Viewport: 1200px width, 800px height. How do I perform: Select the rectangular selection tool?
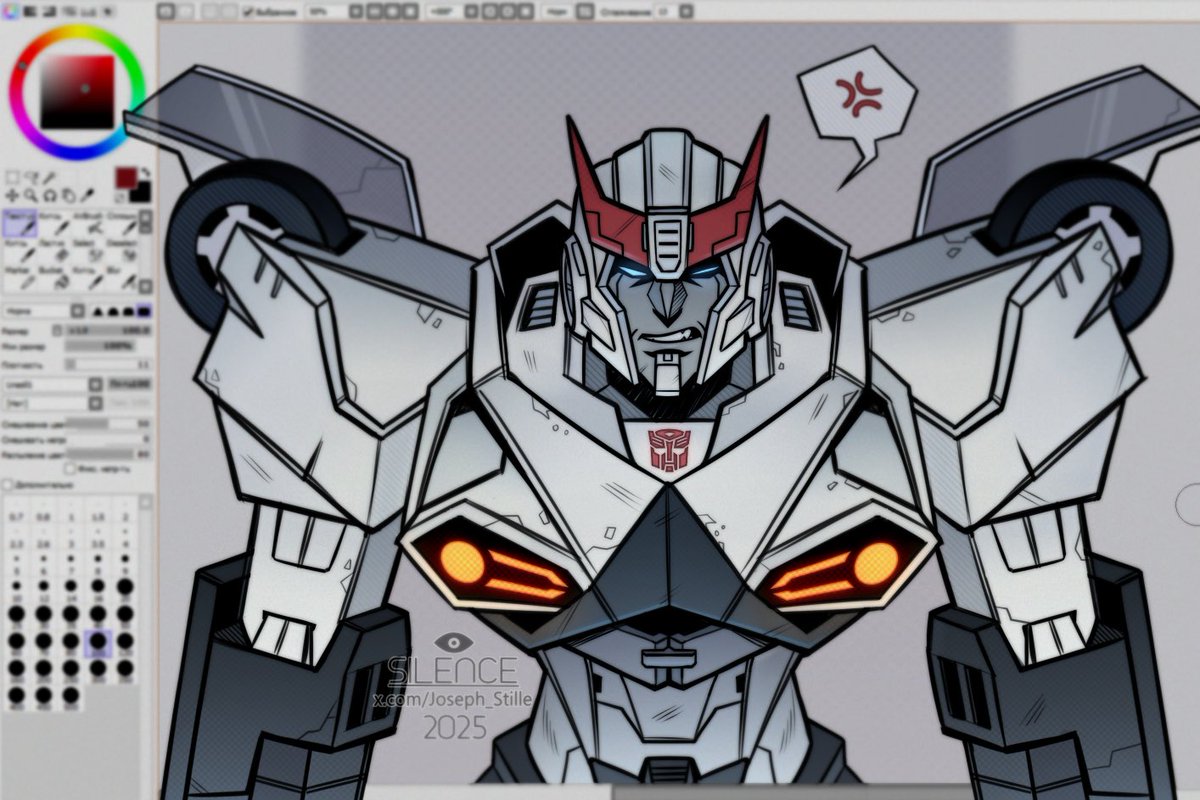click(13, 178)
